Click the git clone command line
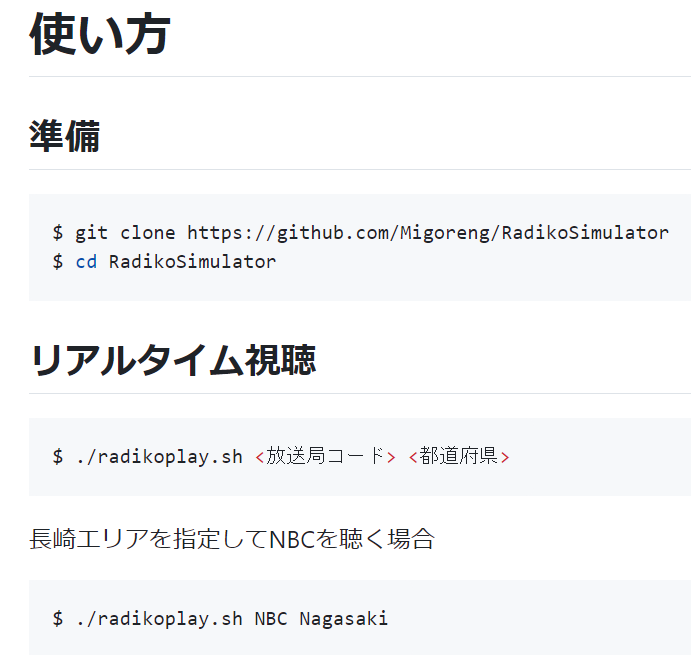This screenshot has width=691, height=655. [x=360, y=233]
